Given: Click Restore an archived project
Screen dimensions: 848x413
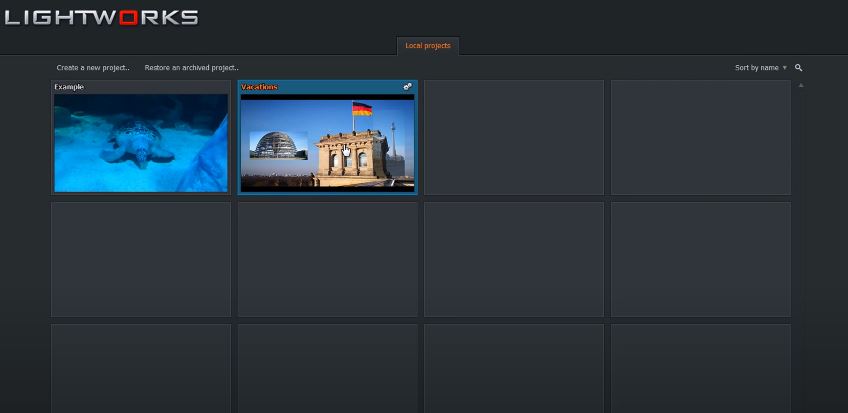Looking at the screenshot, I should click(x=191, y=68).
